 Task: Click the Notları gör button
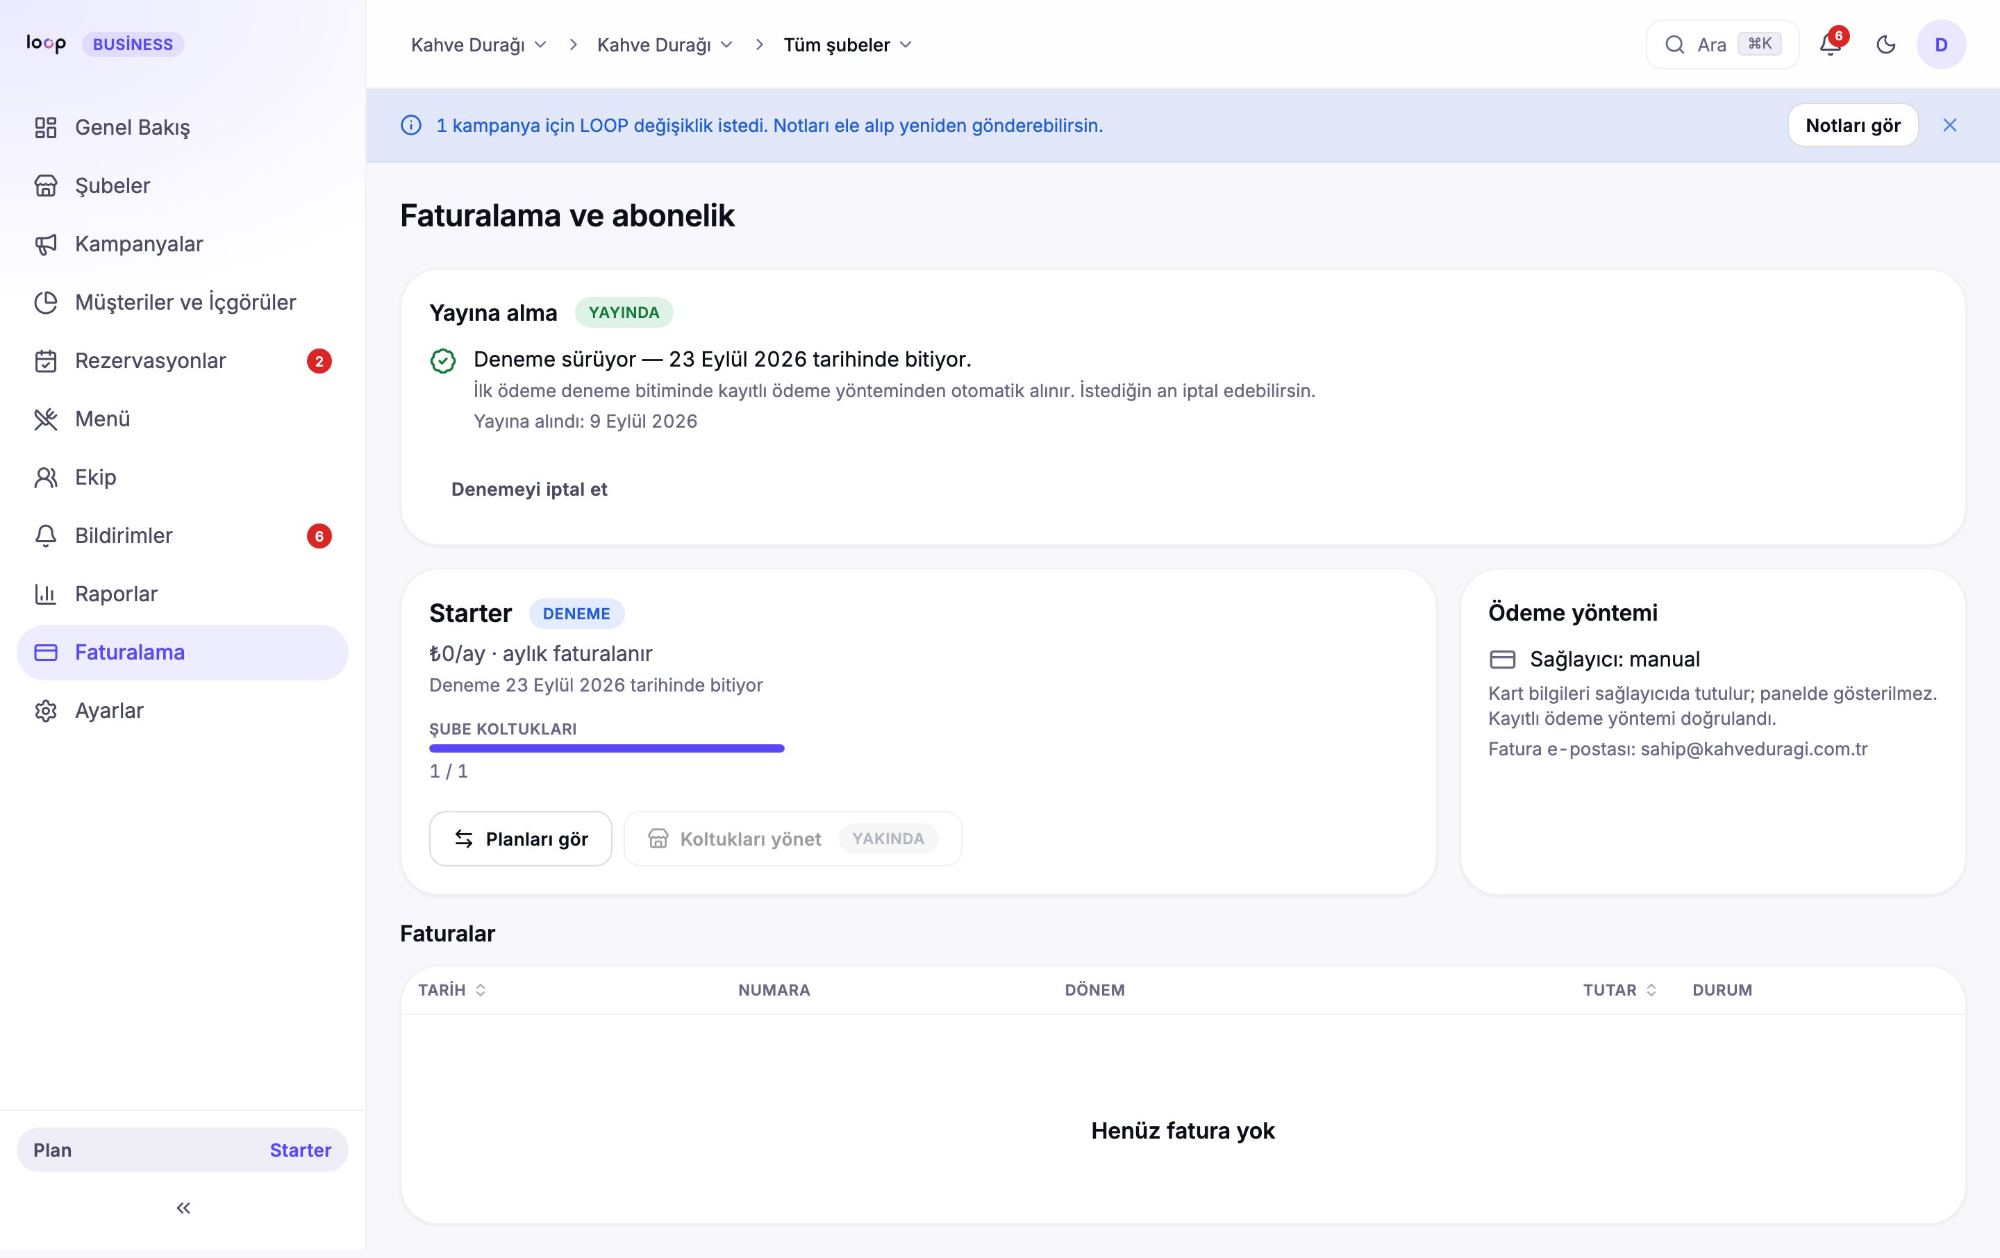(1853, 125)
